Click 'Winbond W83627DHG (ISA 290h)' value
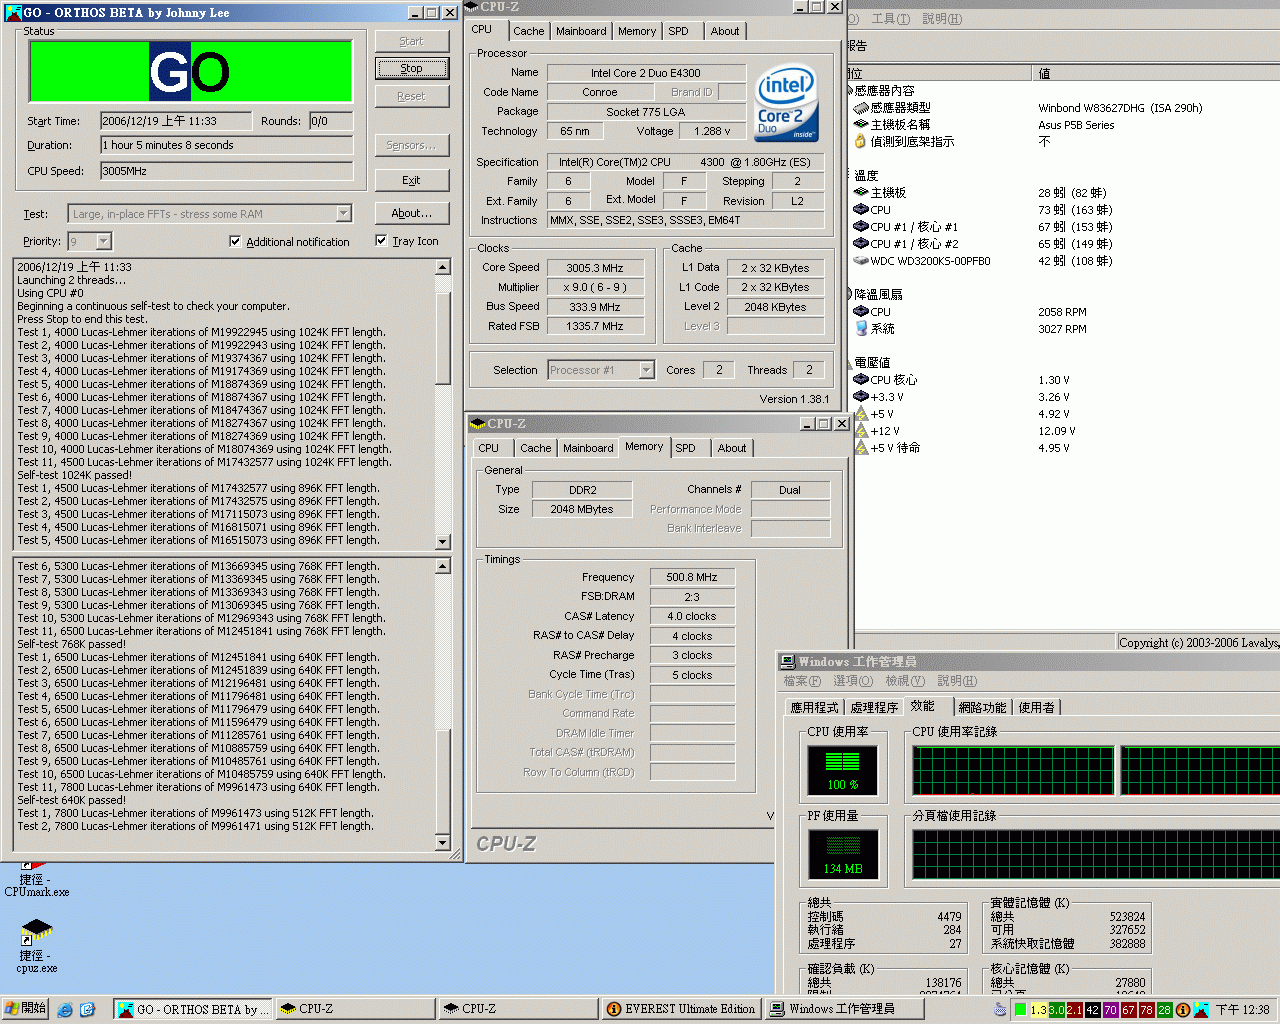1280x1024 pixels. pyautogui.click(x=1120, y=108)
